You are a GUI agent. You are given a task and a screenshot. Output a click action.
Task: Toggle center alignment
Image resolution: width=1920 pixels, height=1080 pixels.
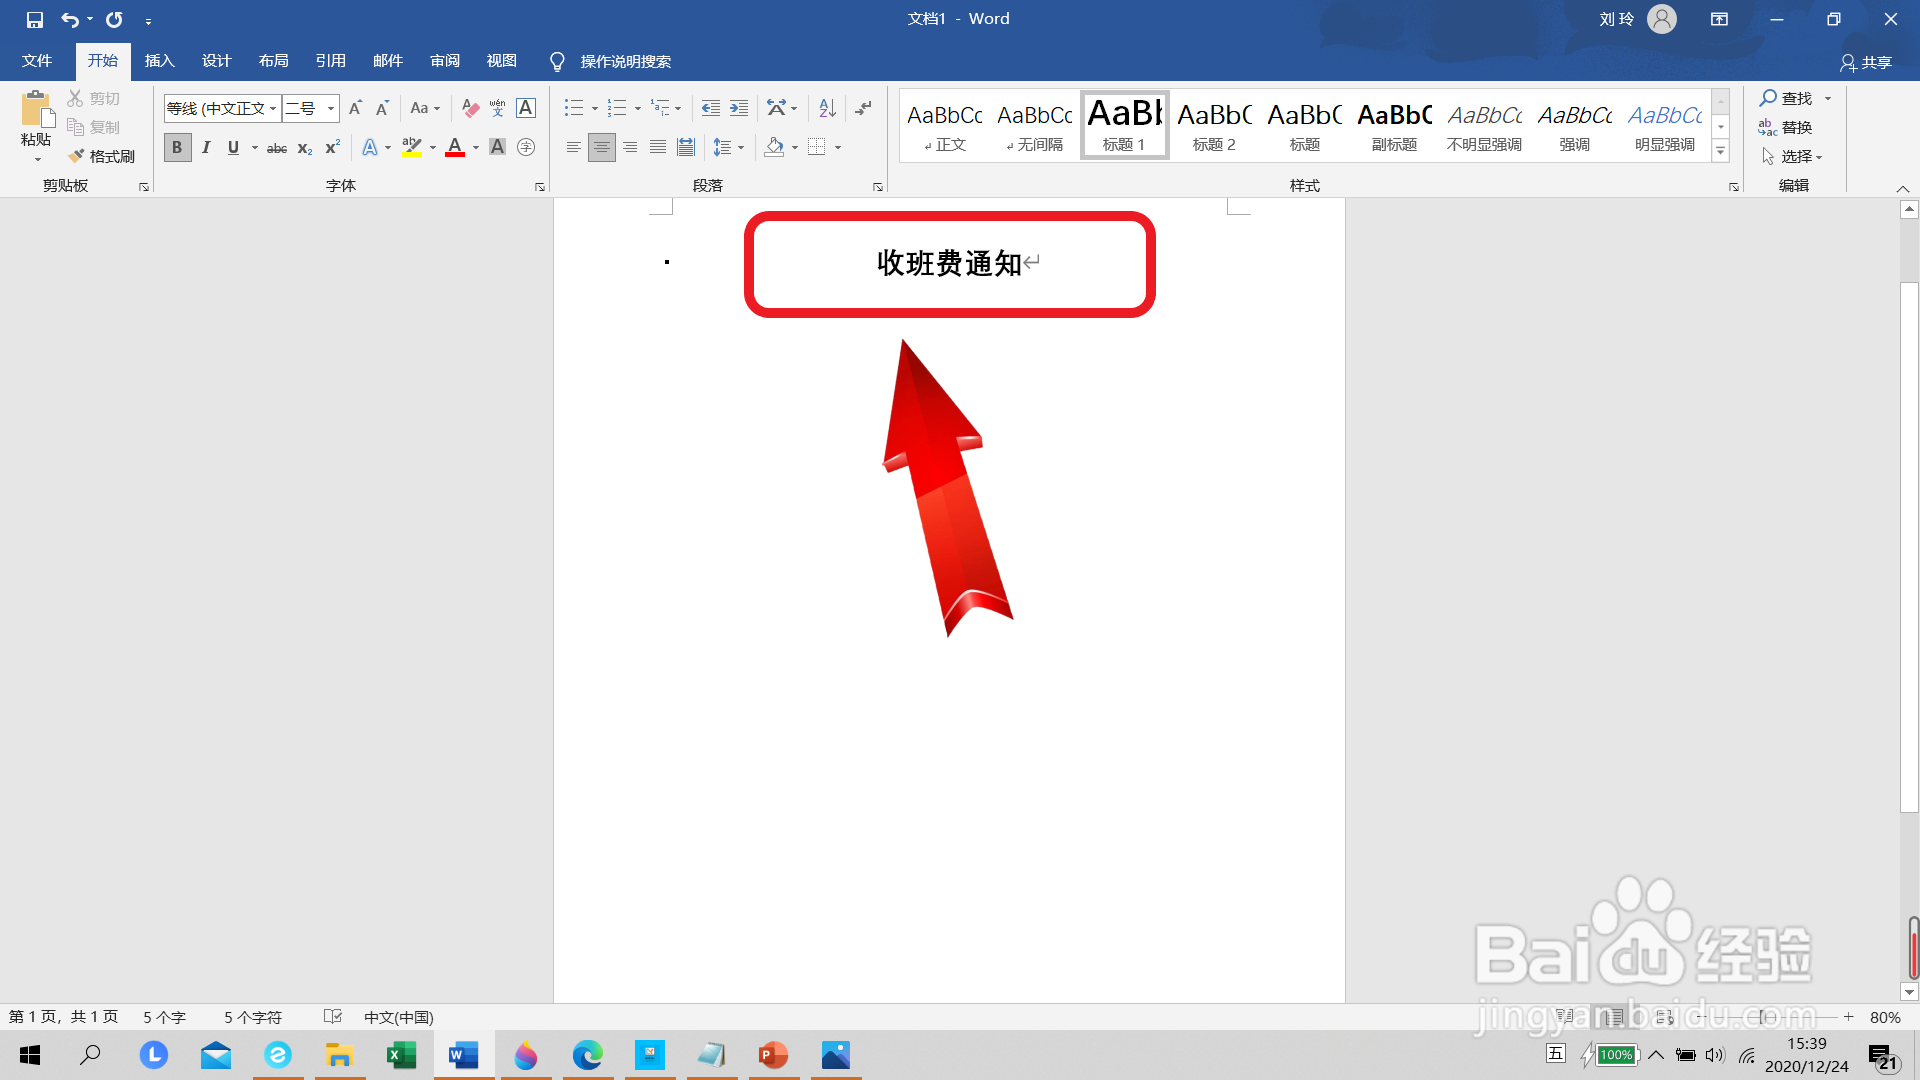(x=601, y=147)
